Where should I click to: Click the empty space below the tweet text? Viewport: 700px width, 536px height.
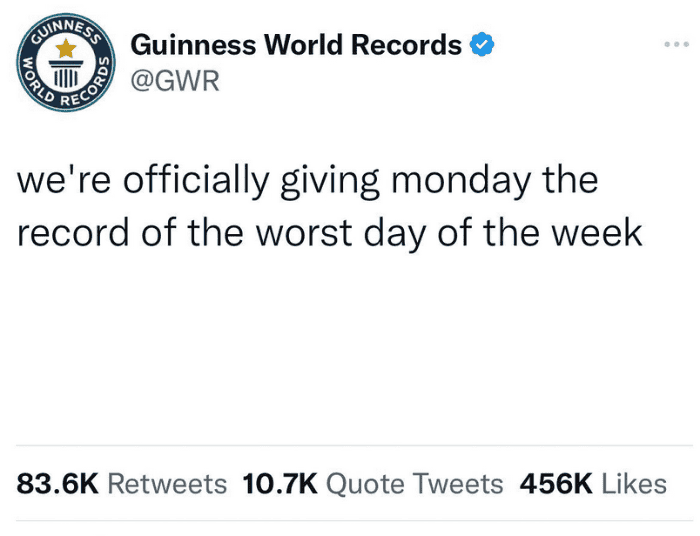[350, 350]
